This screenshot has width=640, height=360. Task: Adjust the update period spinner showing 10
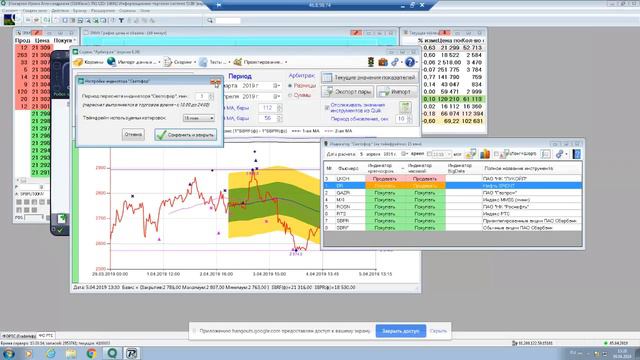tap(410, 119)
